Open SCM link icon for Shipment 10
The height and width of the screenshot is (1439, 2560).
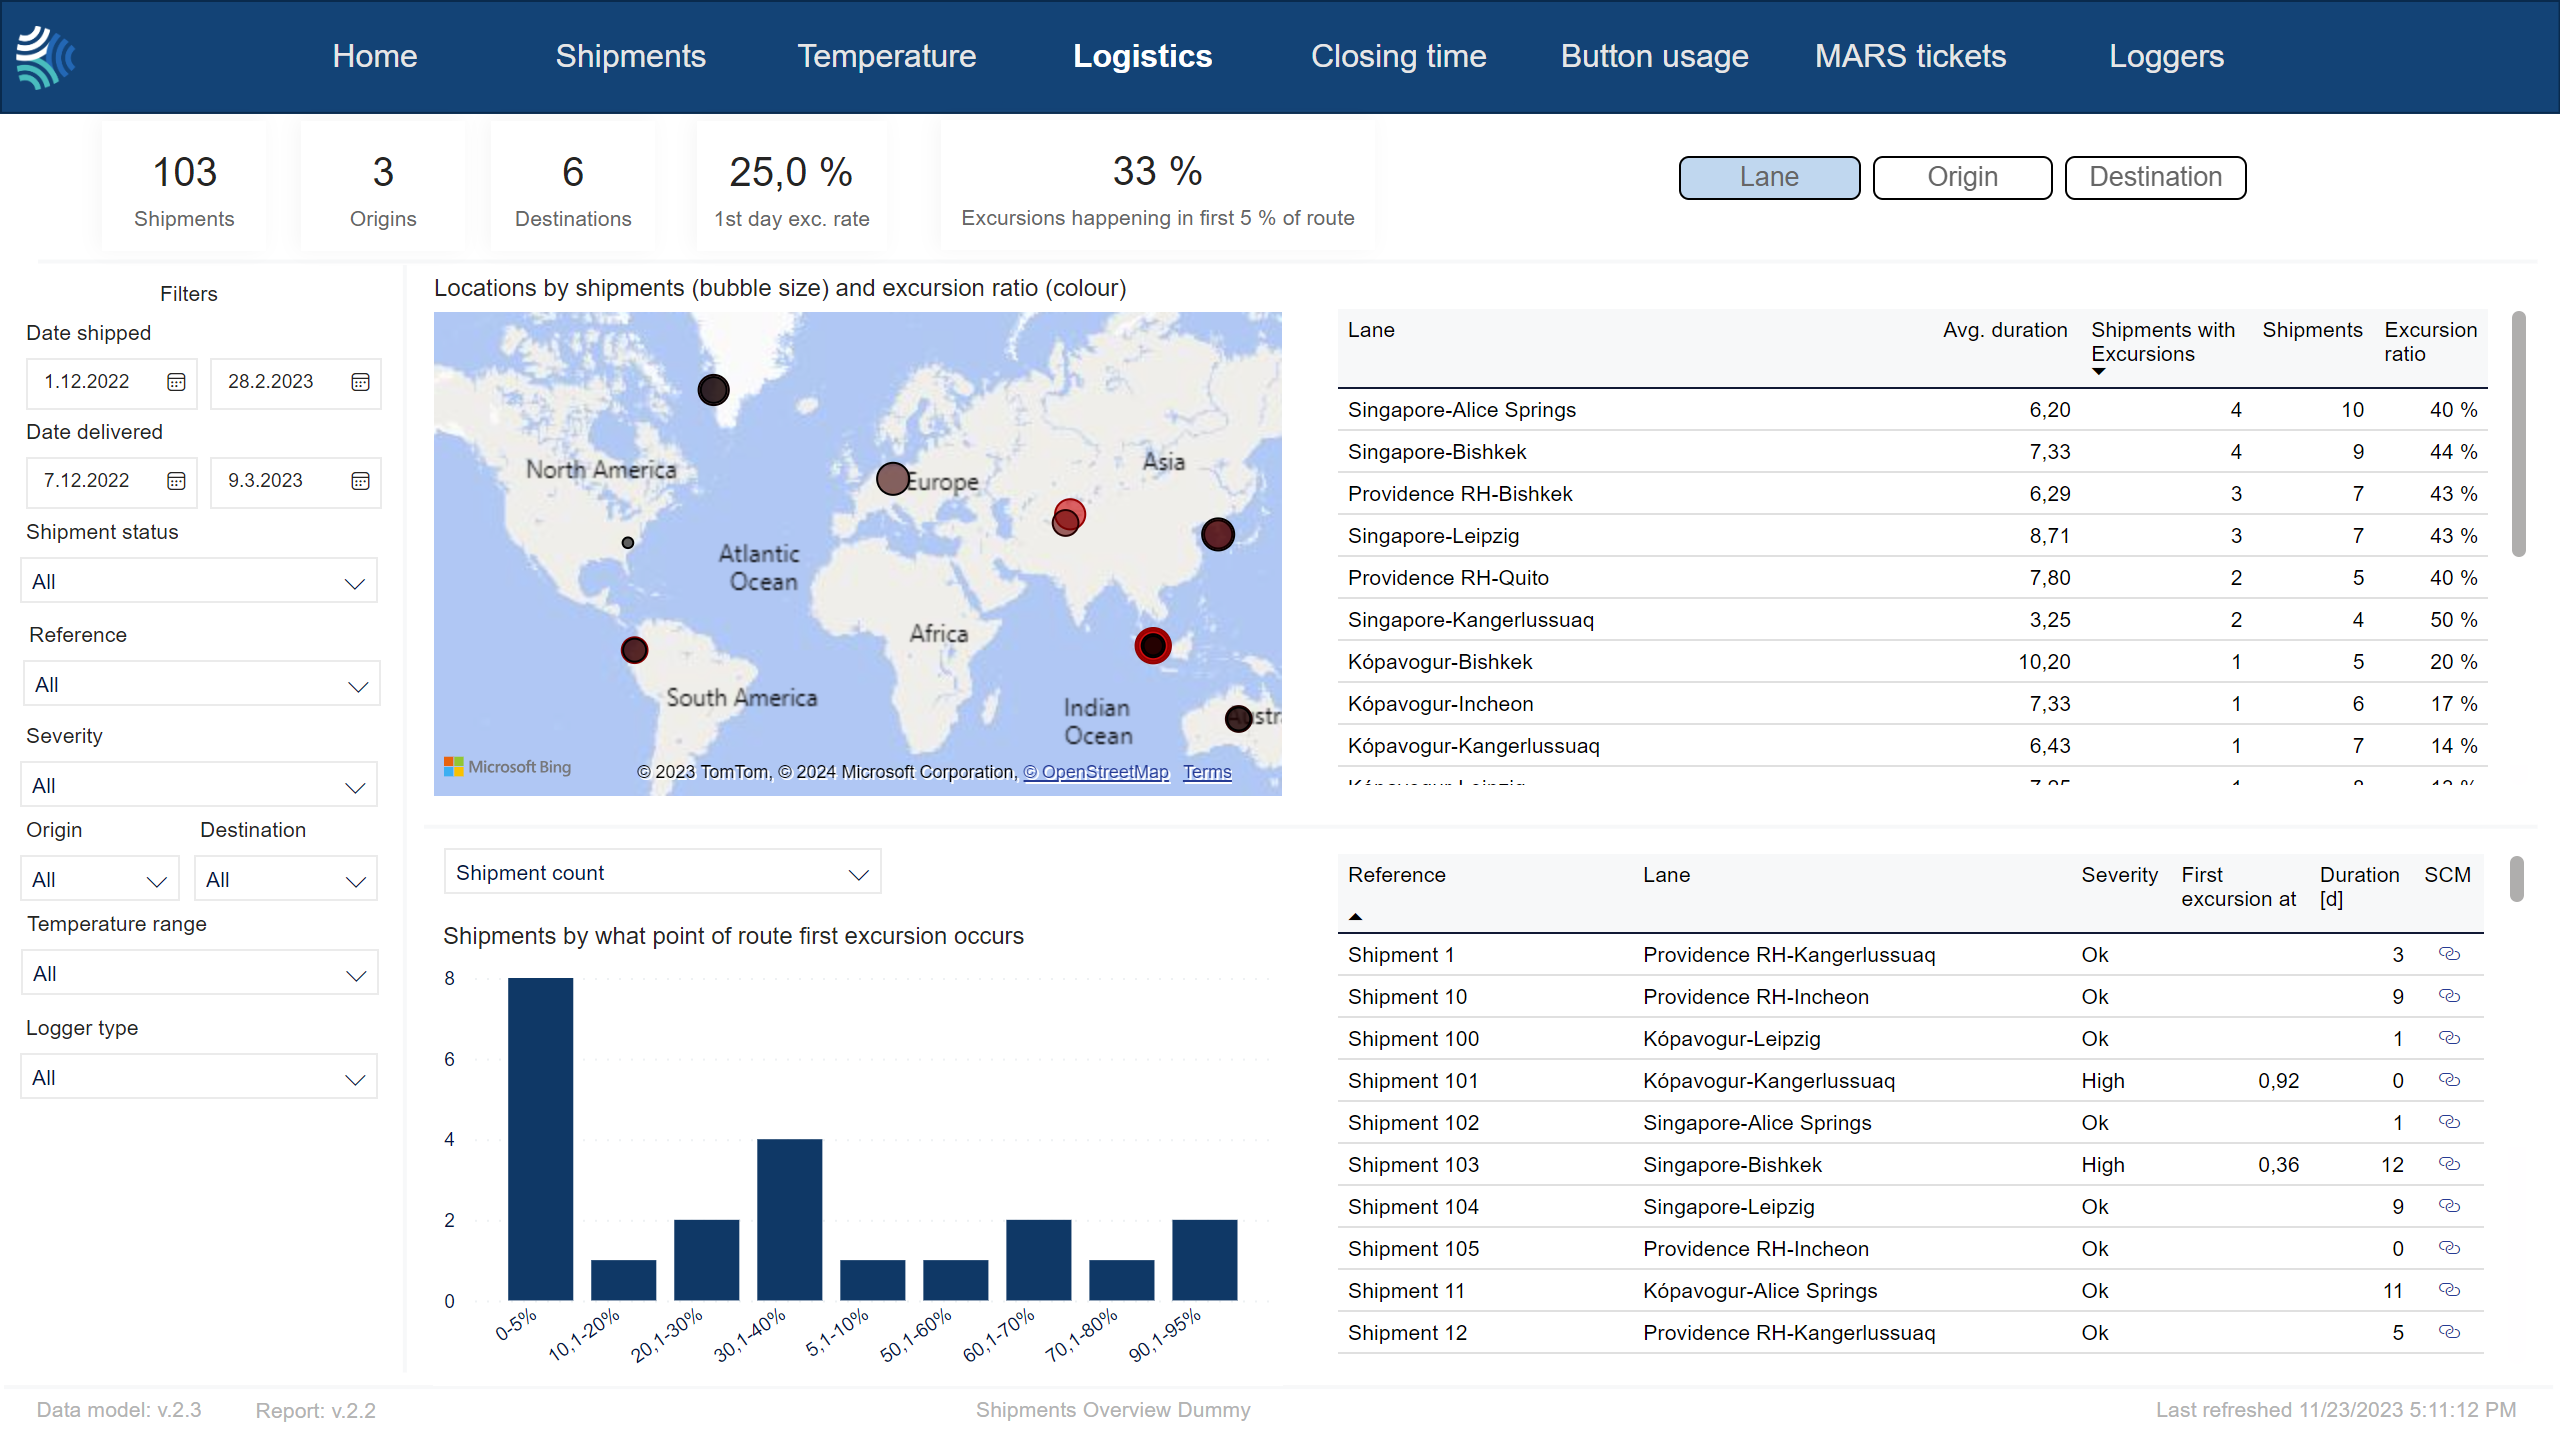tap(2449, 996)
